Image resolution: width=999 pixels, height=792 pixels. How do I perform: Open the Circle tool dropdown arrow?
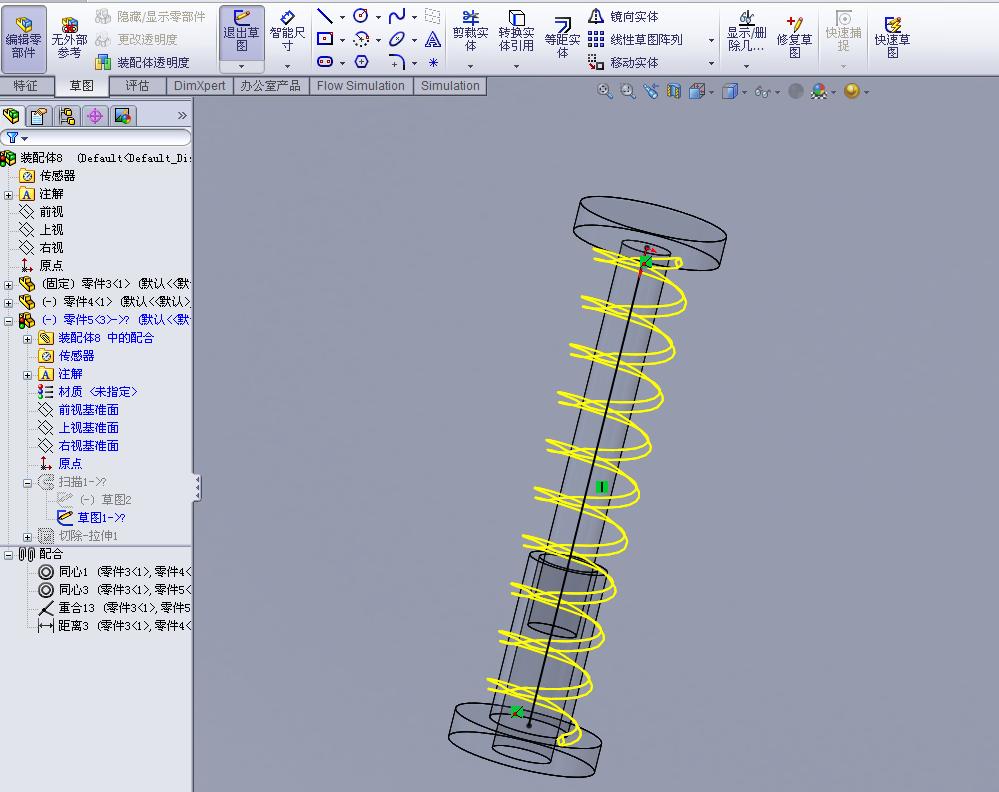(378, 17)
